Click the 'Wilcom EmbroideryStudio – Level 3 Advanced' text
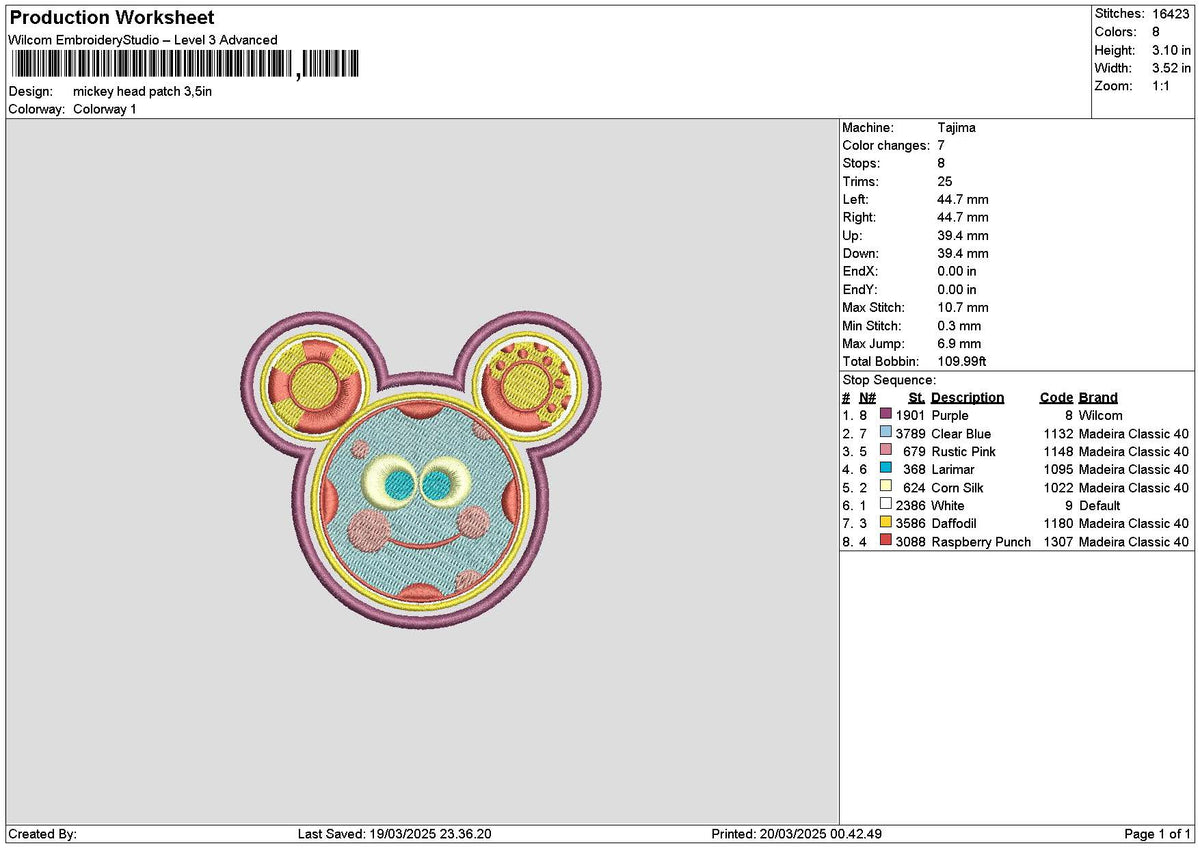 [143, 40]
